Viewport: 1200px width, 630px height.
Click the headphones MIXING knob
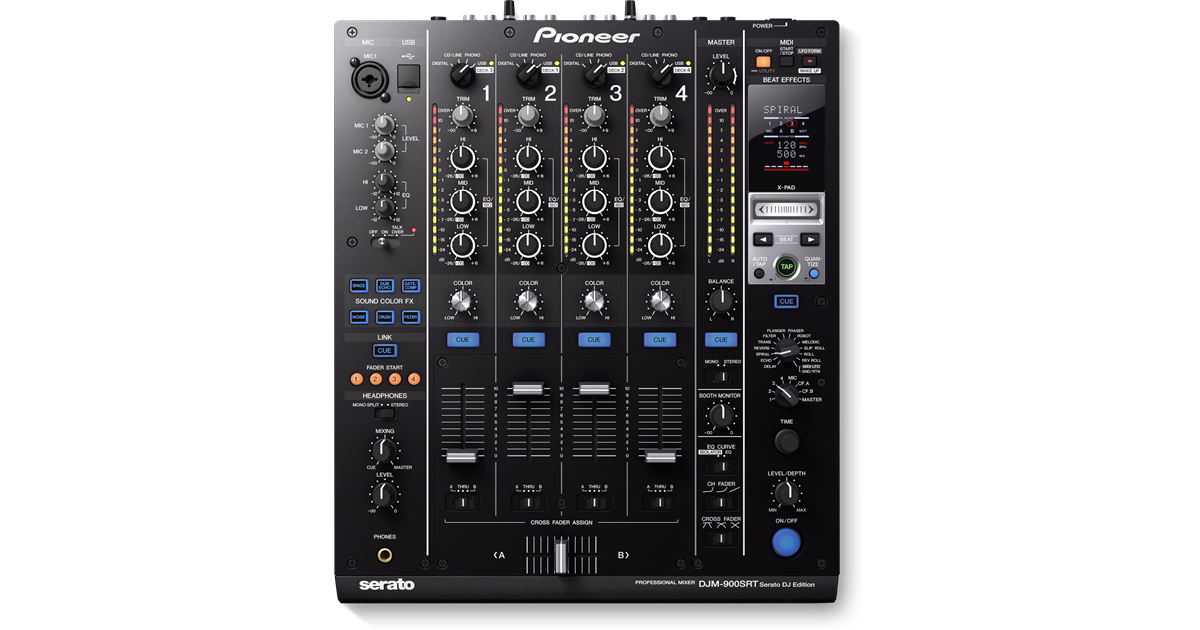point(384,449)
